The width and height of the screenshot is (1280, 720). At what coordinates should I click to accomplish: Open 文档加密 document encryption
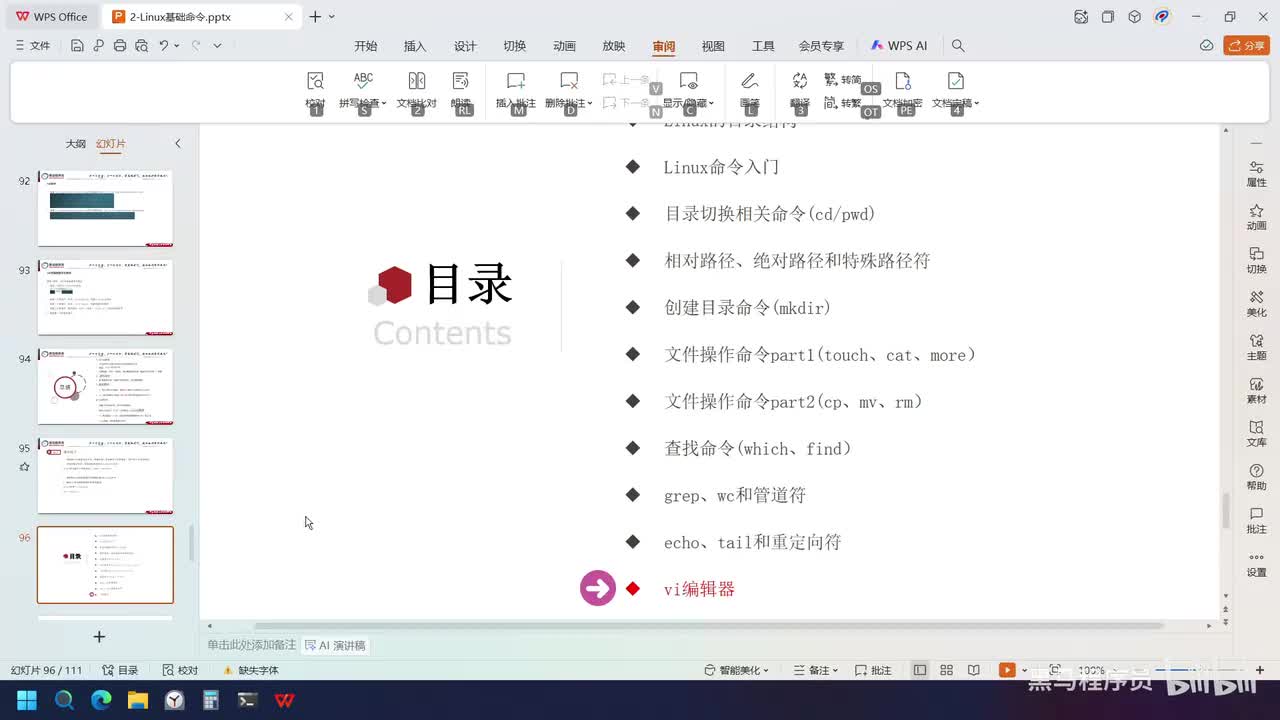[x=903, y=90]
